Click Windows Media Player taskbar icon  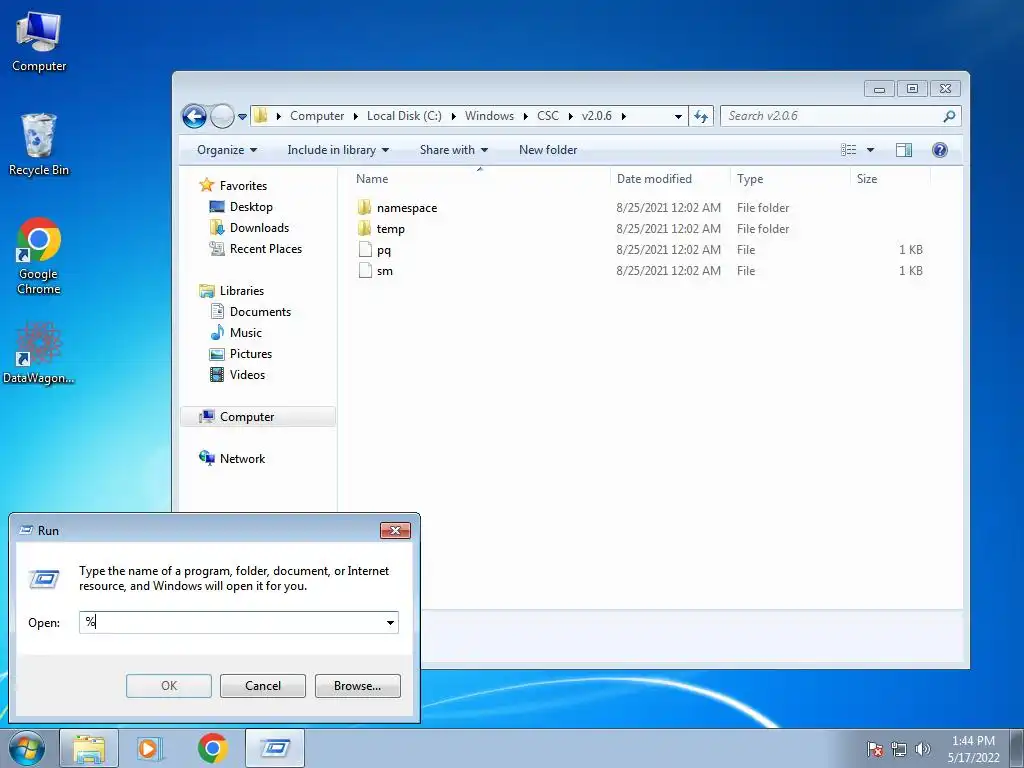pyautogui.click(x=150, y=748)
